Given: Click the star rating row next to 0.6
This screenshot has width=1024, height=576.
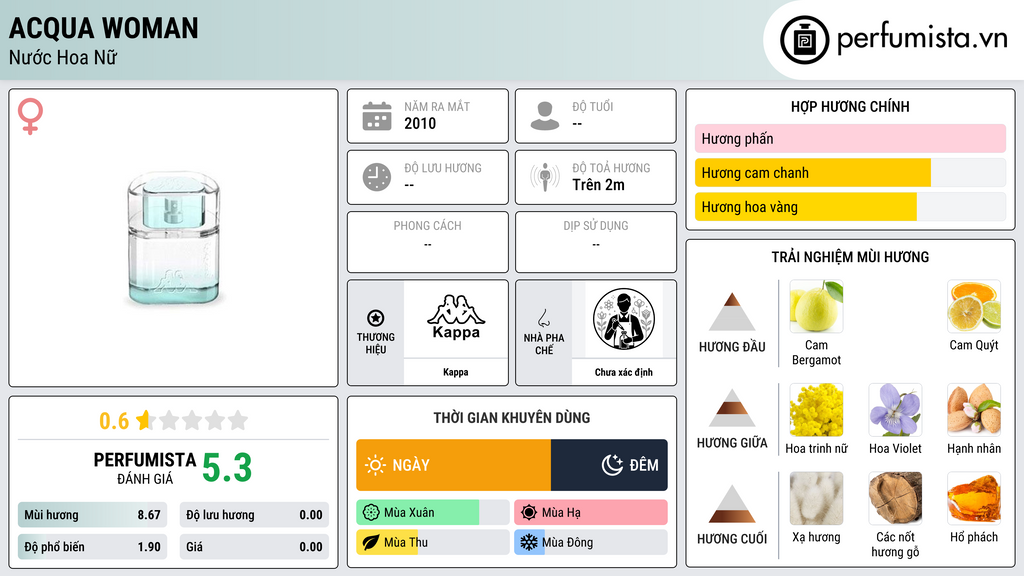Looking at the screenshot, I should tap(192, 420).
